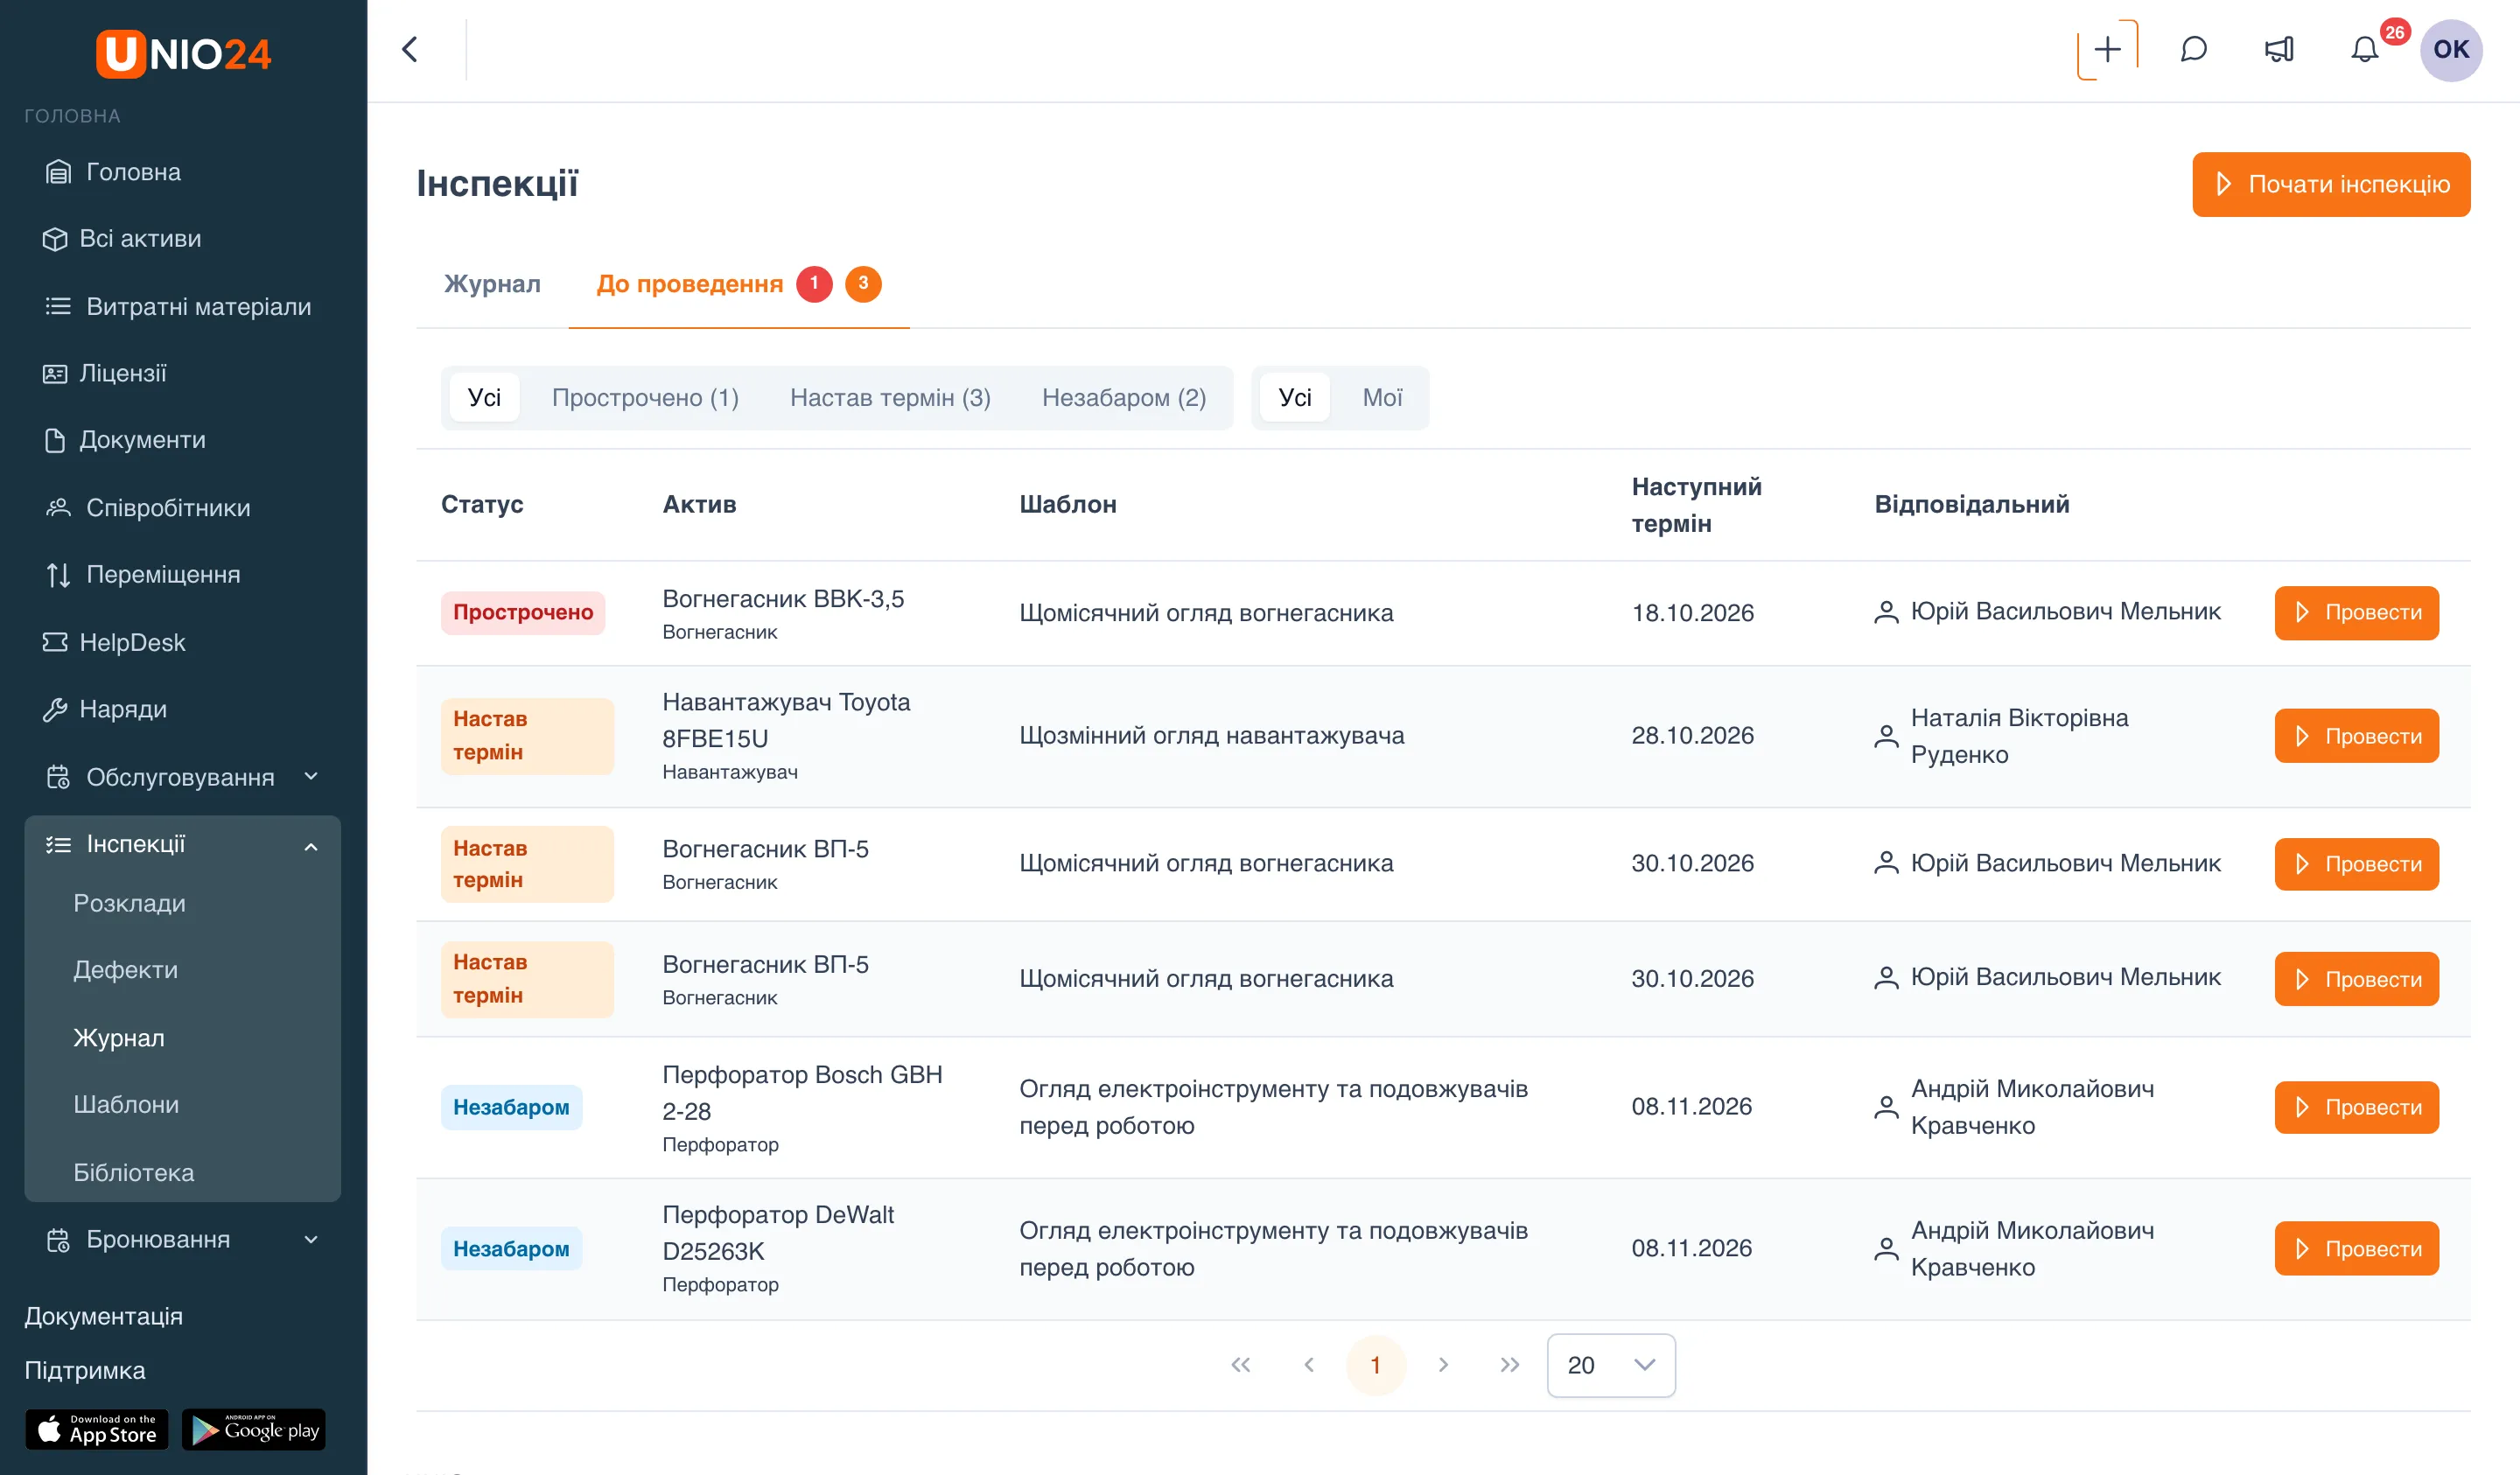Screen dimensions: 2520x1475
Task: Collapse the Інспекції sidebar section
Action: (x=183, y=844)
